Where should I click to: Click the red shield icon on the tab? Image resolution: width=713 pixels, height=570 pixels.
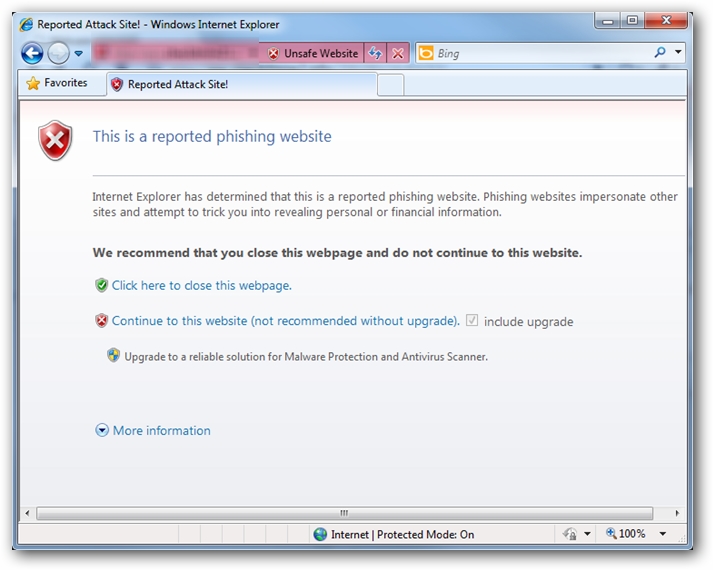(x=117, y=84)
